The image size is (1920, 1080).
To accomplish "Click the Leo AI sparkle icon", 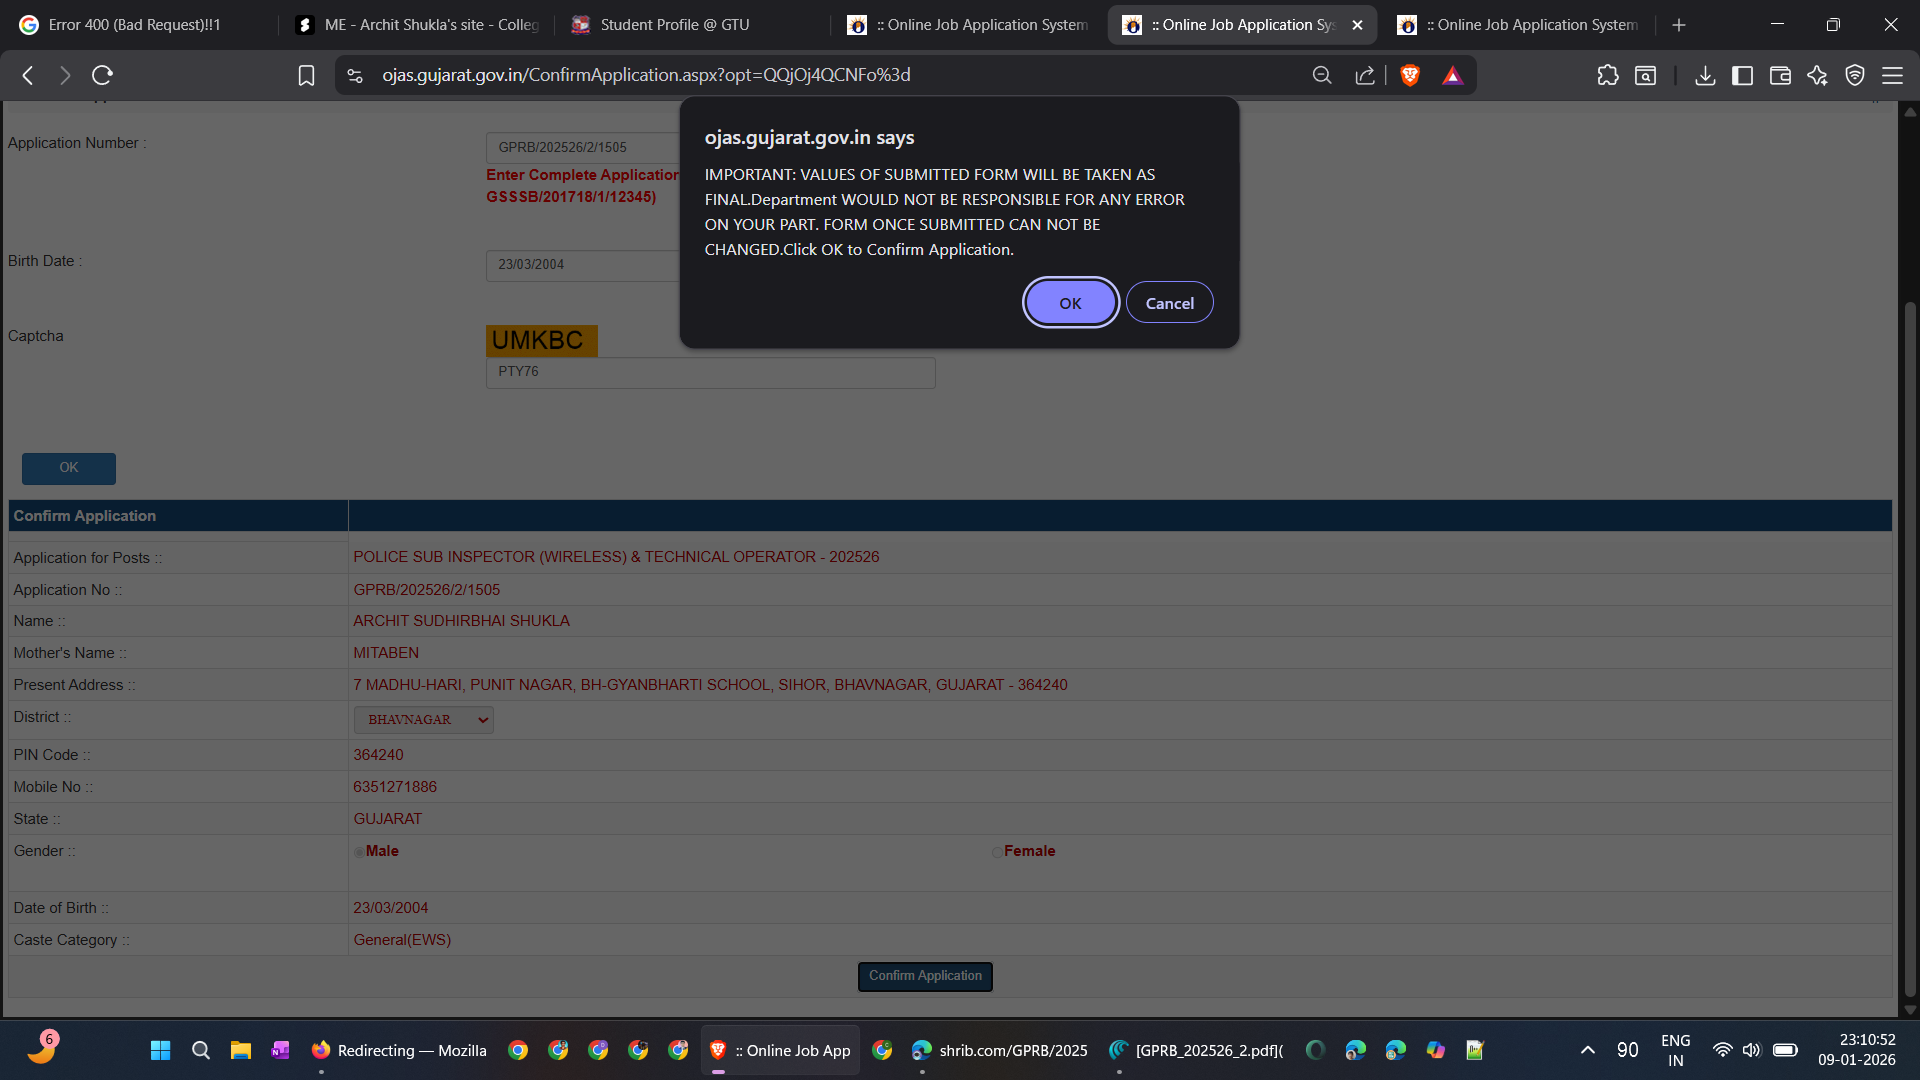I will (1817, 75).
